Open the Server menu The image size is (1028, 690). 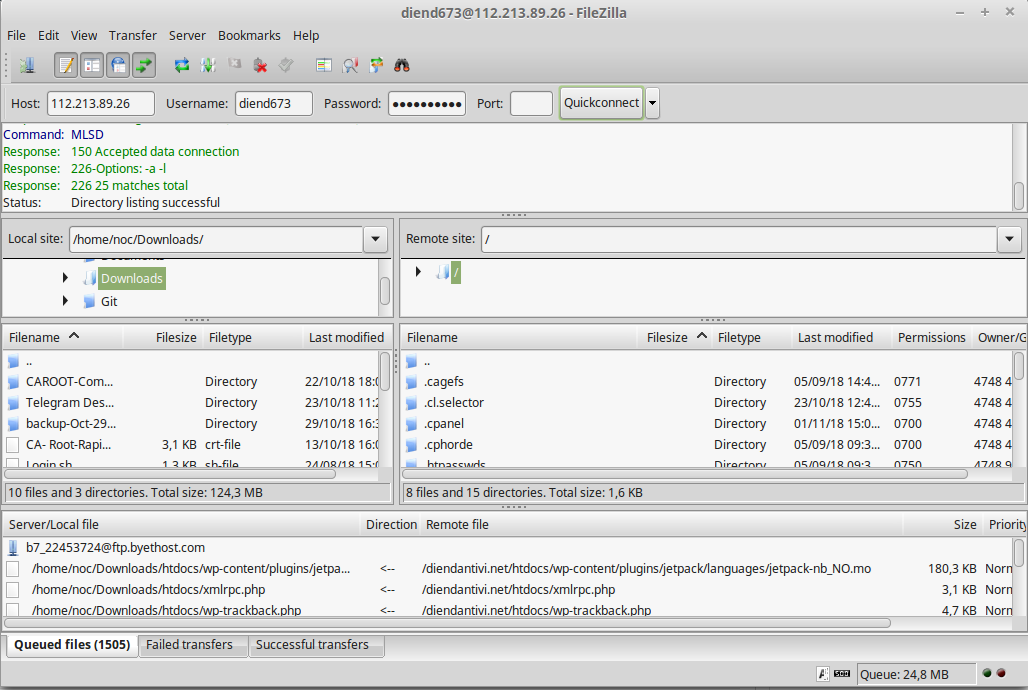pos(187,35)
